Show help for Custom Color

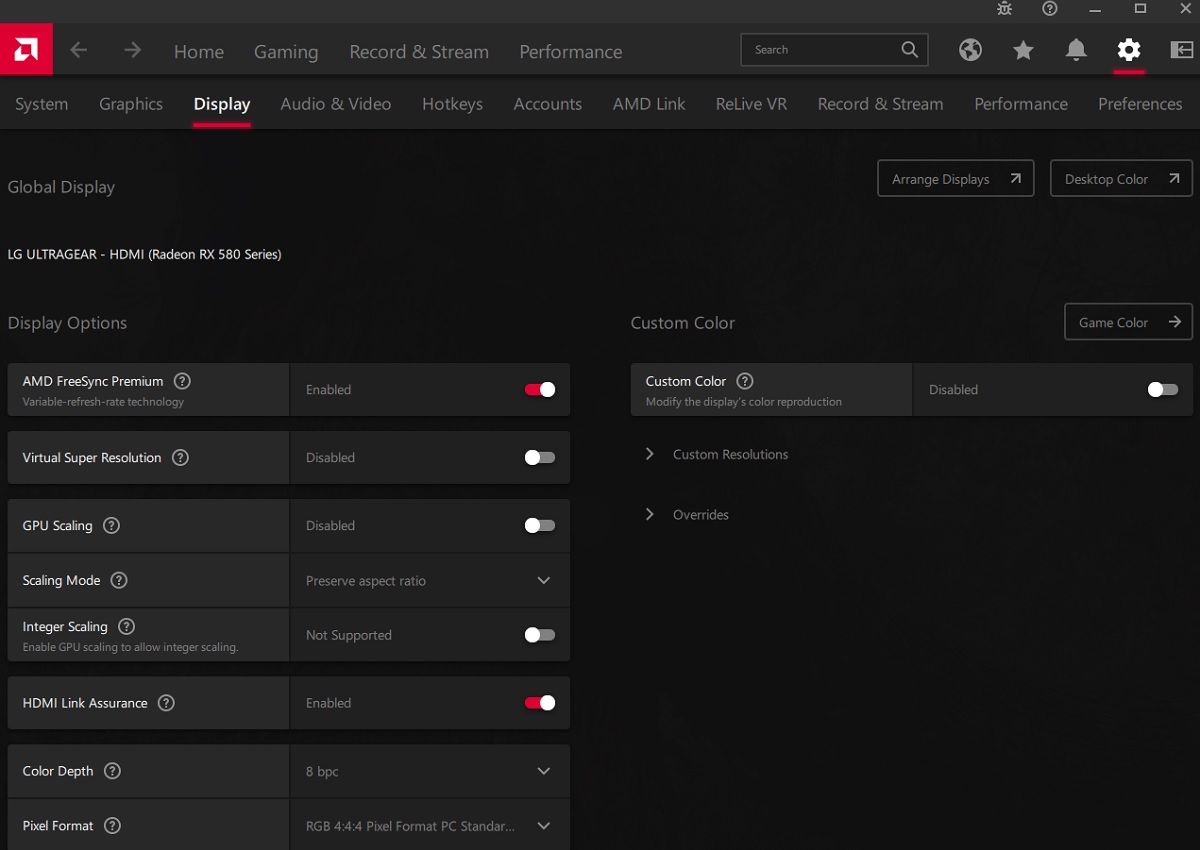click(745, 381)
